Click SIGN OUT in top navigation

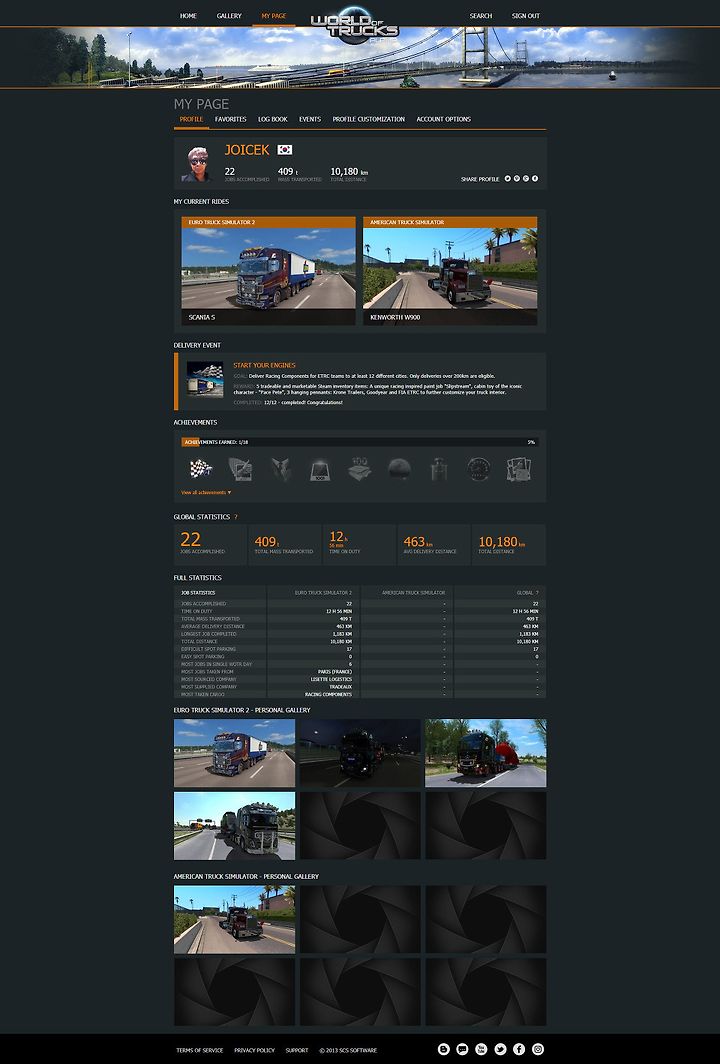click(x=526, y=16)
